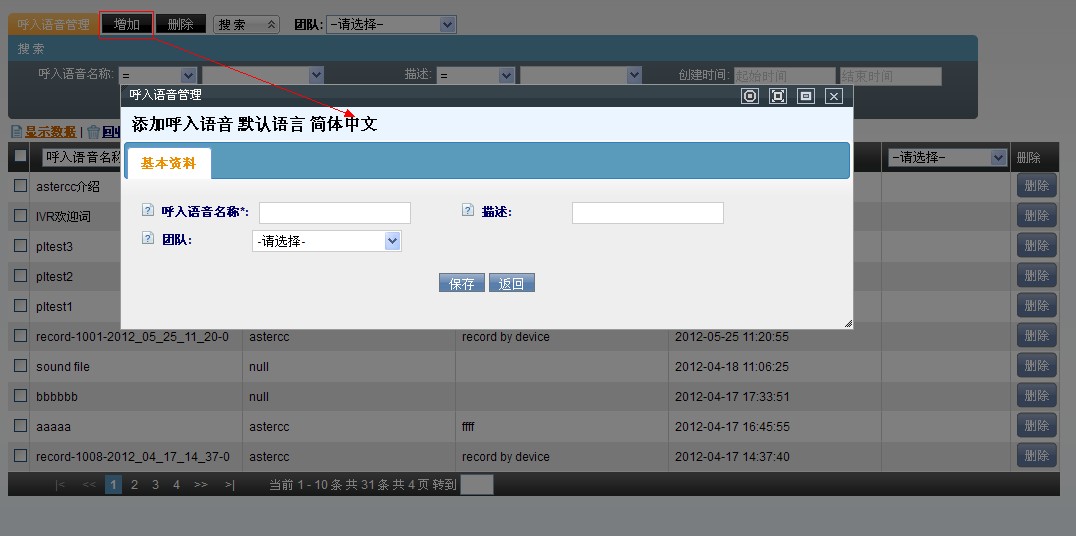Image resolution: width=1076 pixels, height=536 pixels.
Task: Click the help icon beside 团队 in dialog
Action: [x=148, y=239]
